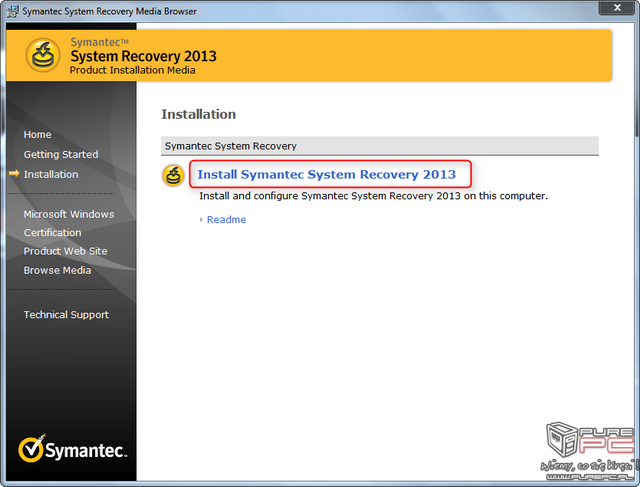The image size is (640, 487).
Task: Click Install Symantec System Recovery 2013 link
Action: click(x=327, y=174)
